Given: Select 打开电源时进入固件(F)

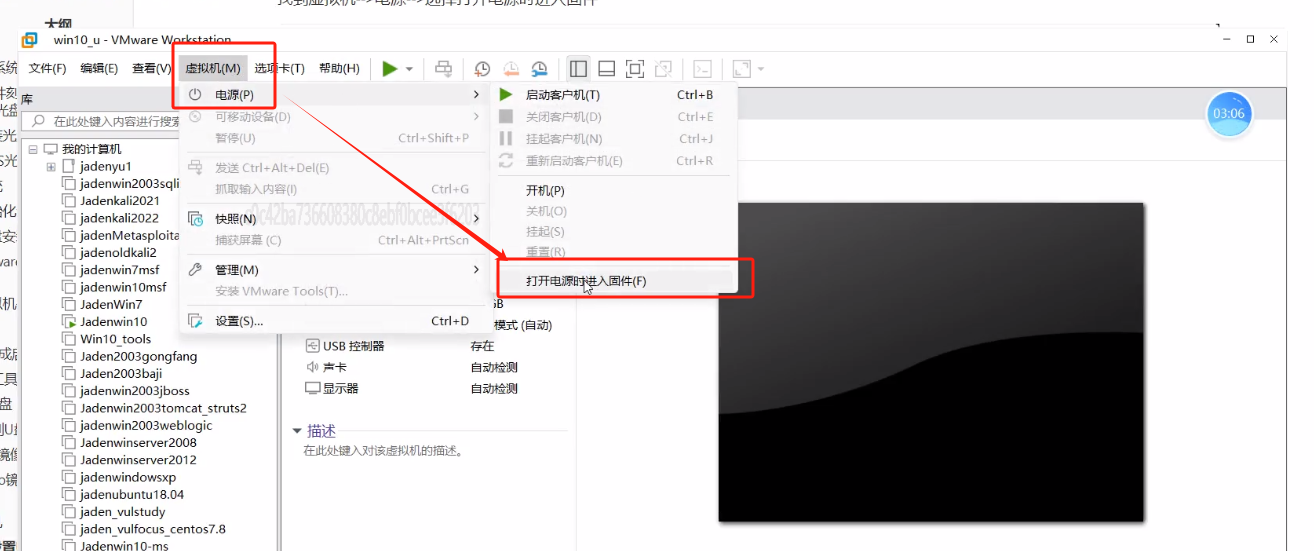Looking at the screenshot, I should [x=614, y=281].
